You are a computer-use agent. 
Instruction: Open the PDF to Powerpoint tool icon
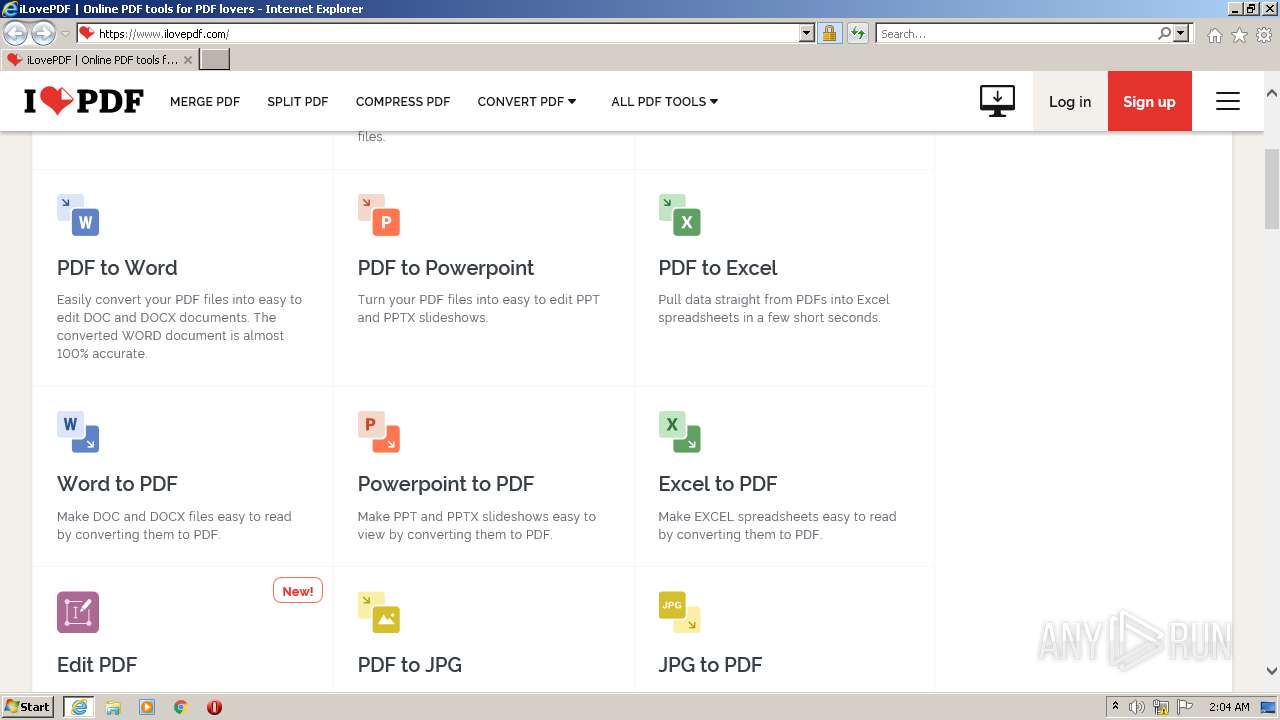[379, 215]
